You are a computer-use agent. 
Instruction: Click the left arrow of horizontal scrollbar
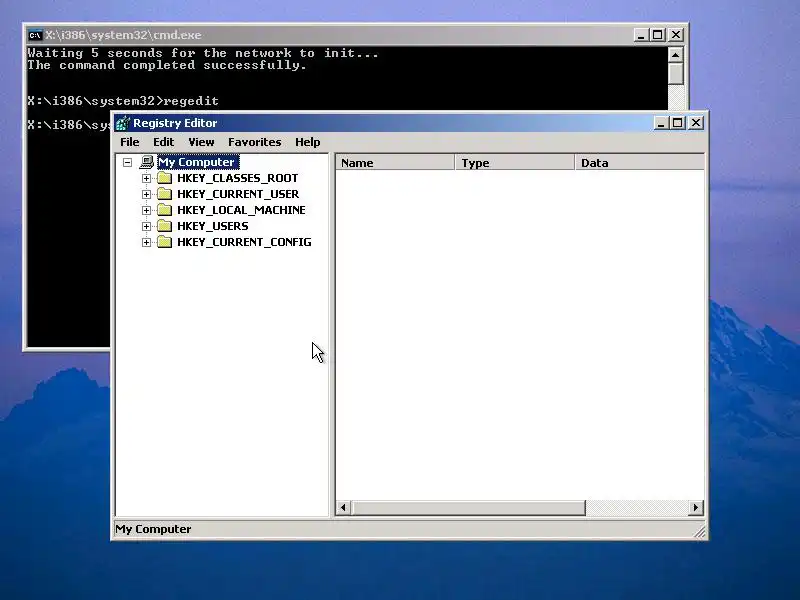(343, 508)
